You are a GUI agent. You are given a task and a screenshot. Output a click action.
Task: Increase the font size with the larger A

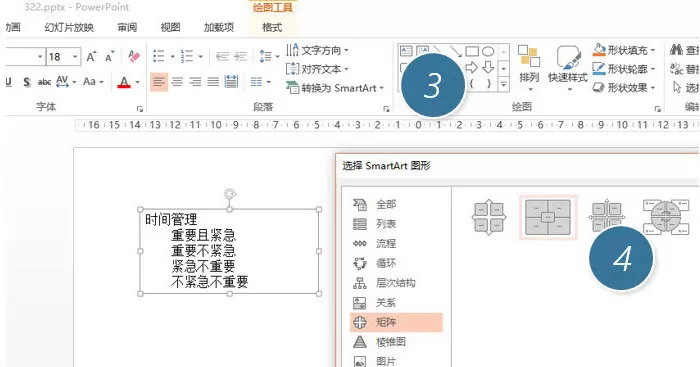click(x=91, y=57)
